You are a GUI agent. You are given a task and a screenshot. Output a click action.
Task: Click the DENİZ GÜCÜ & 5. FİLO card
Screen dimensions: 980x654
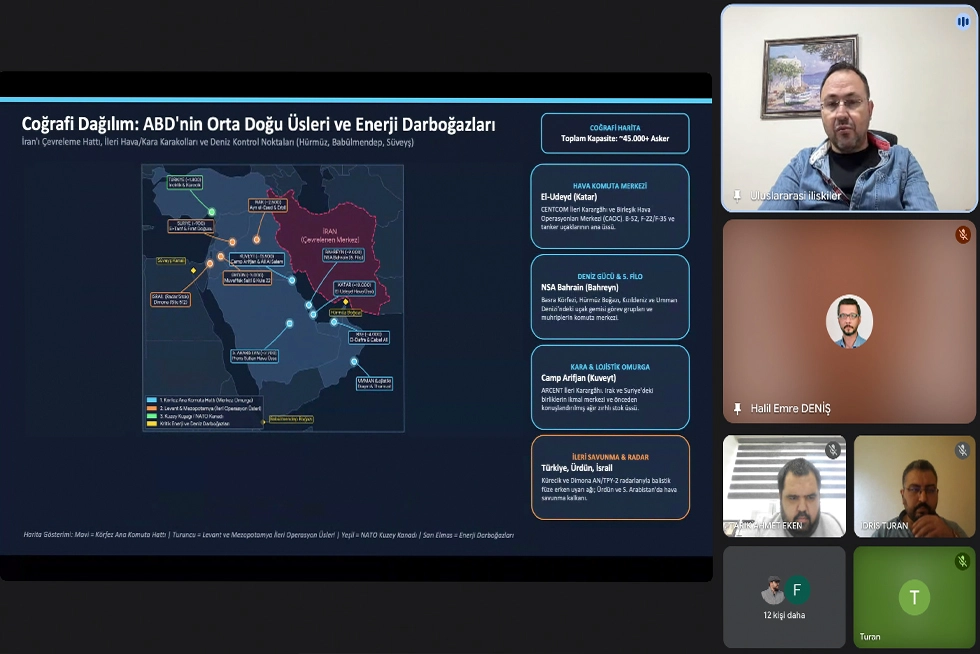[x=610, y=296]
